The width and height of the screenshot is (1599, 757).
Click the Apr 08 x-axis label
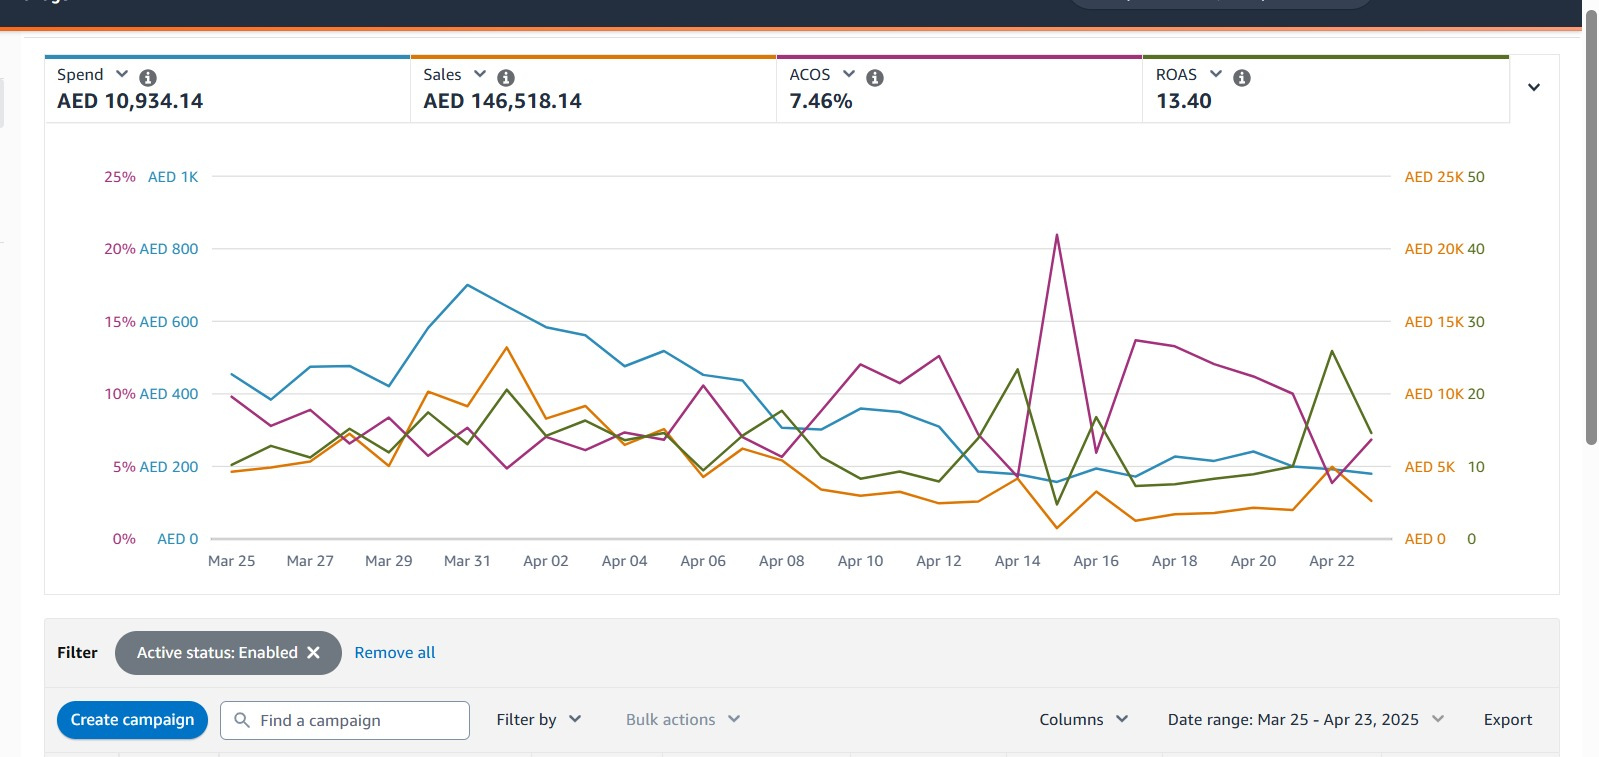tap(781, 561)
